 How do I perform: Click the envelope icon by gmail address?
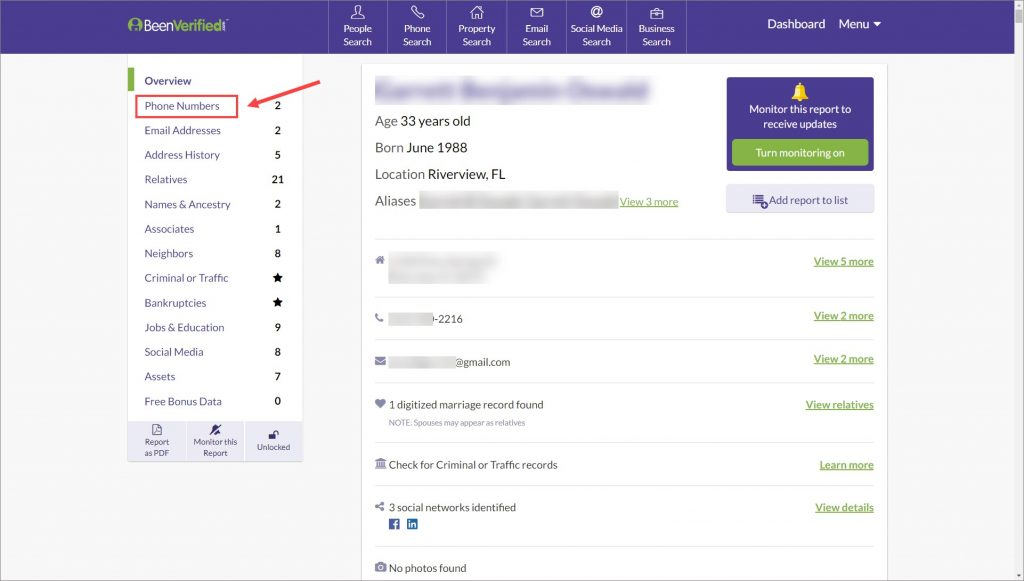(380, 361)
